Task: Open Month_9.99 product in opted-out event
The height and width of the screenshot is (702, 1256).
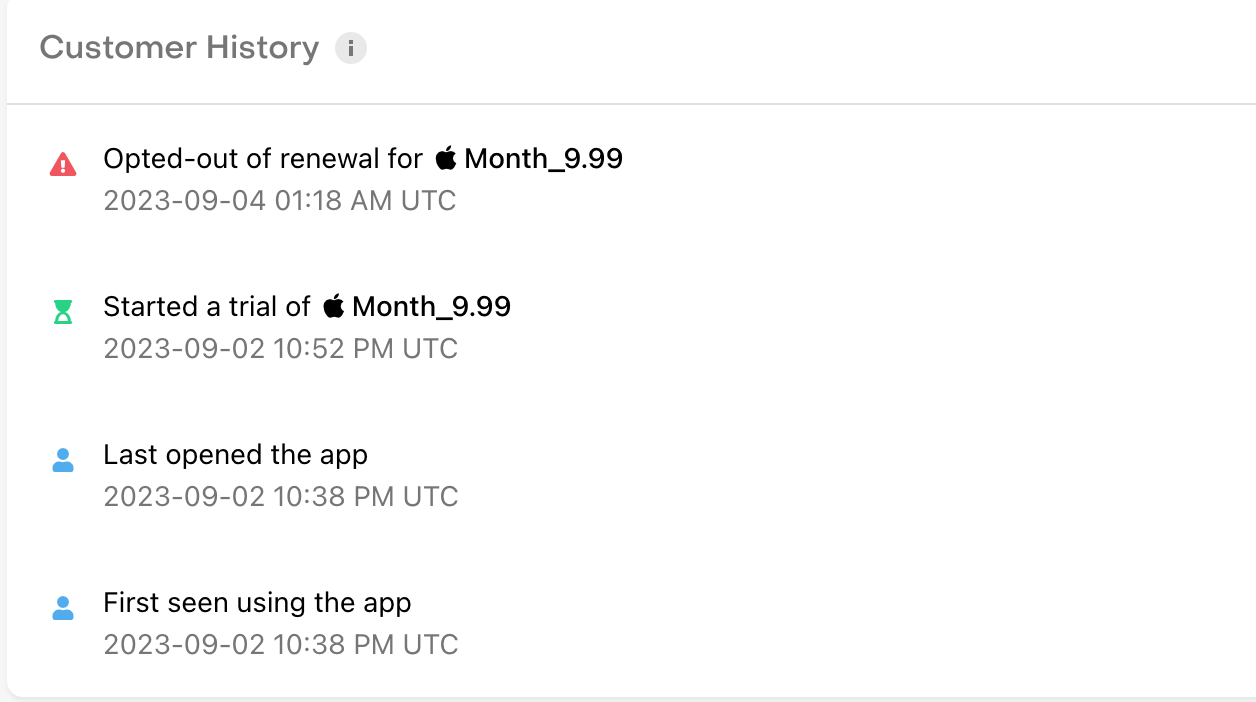Action: tap(544, 159)
